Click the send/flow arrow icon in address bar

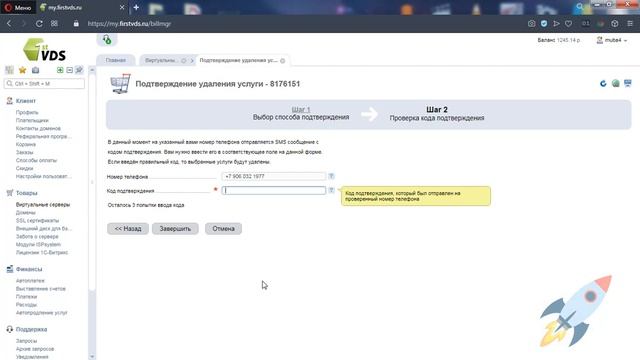tap(556, 24)
